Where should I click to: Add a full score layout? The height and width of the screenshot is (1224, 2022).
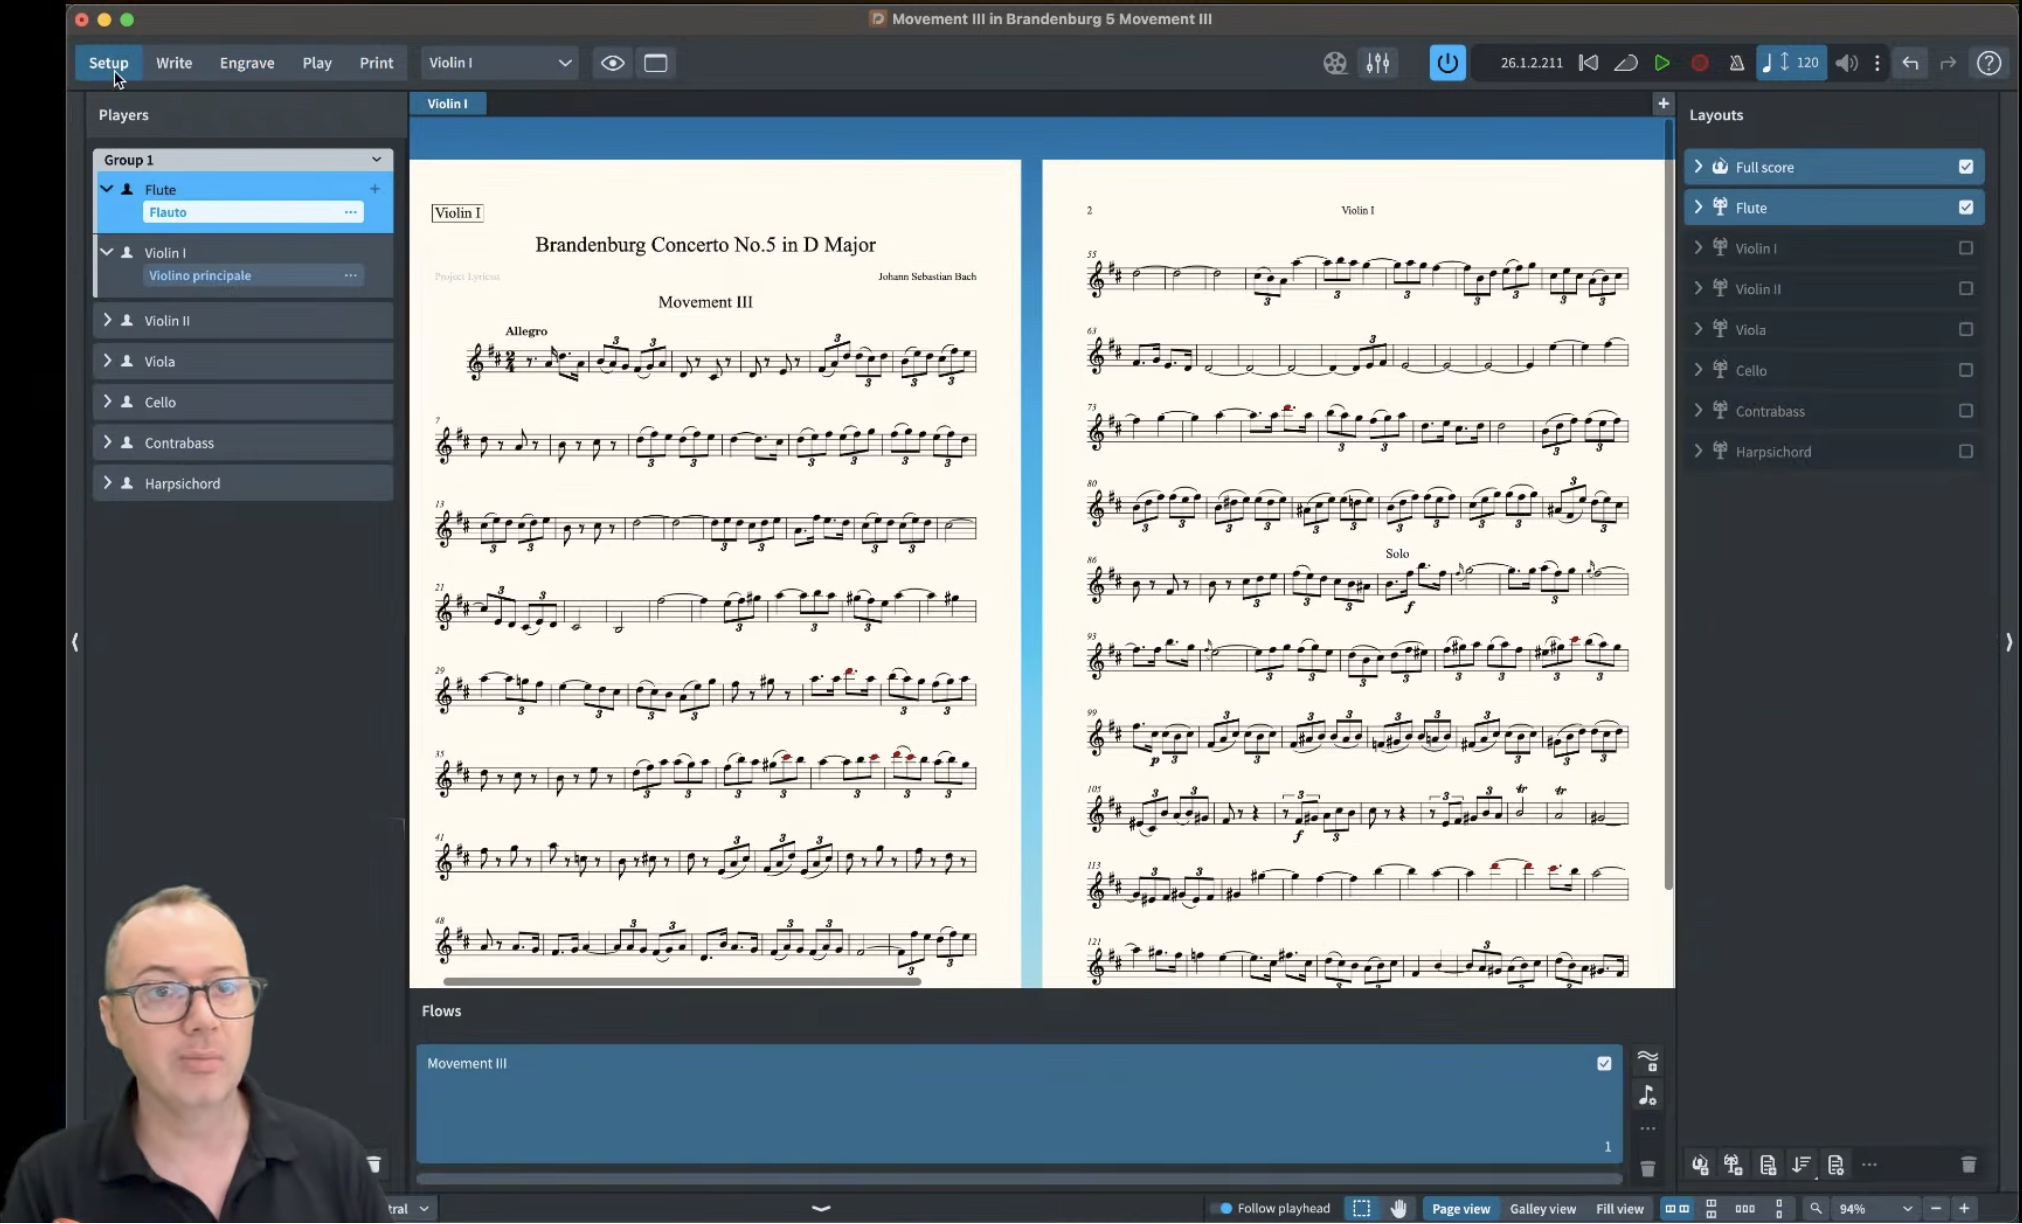pos(1699,1164)
